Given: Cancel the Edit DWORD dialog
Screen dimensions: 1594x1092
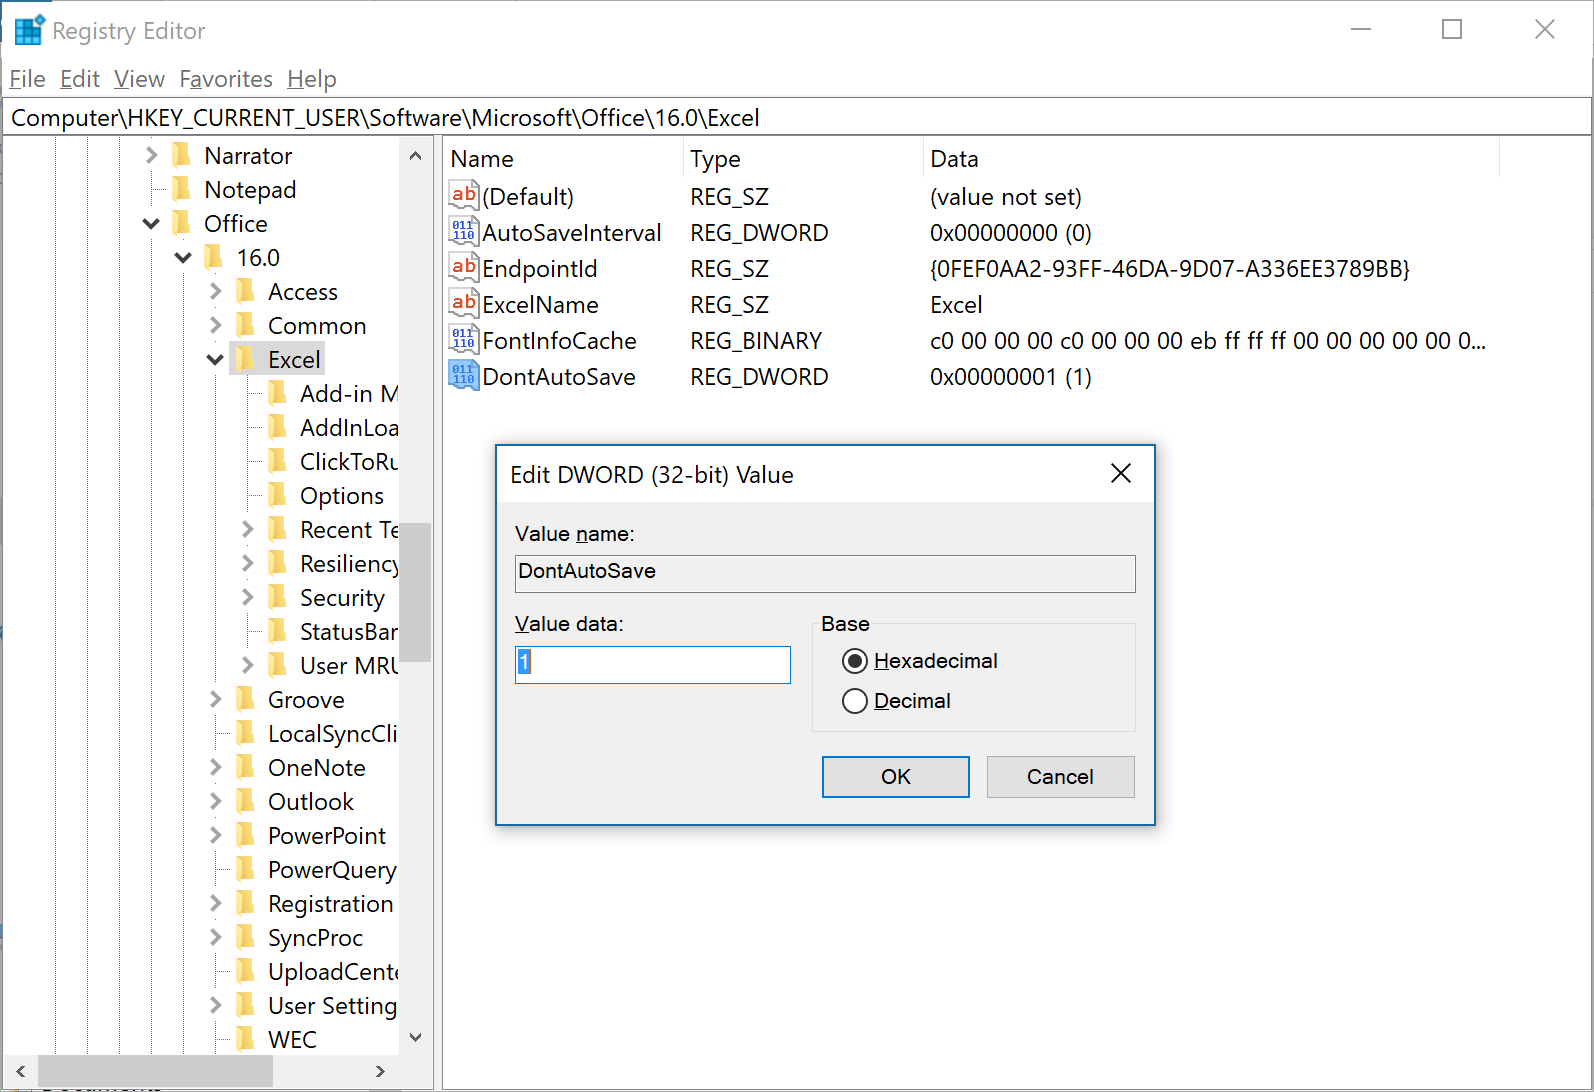Looking at the screenshot, I should pos(1060,777).
